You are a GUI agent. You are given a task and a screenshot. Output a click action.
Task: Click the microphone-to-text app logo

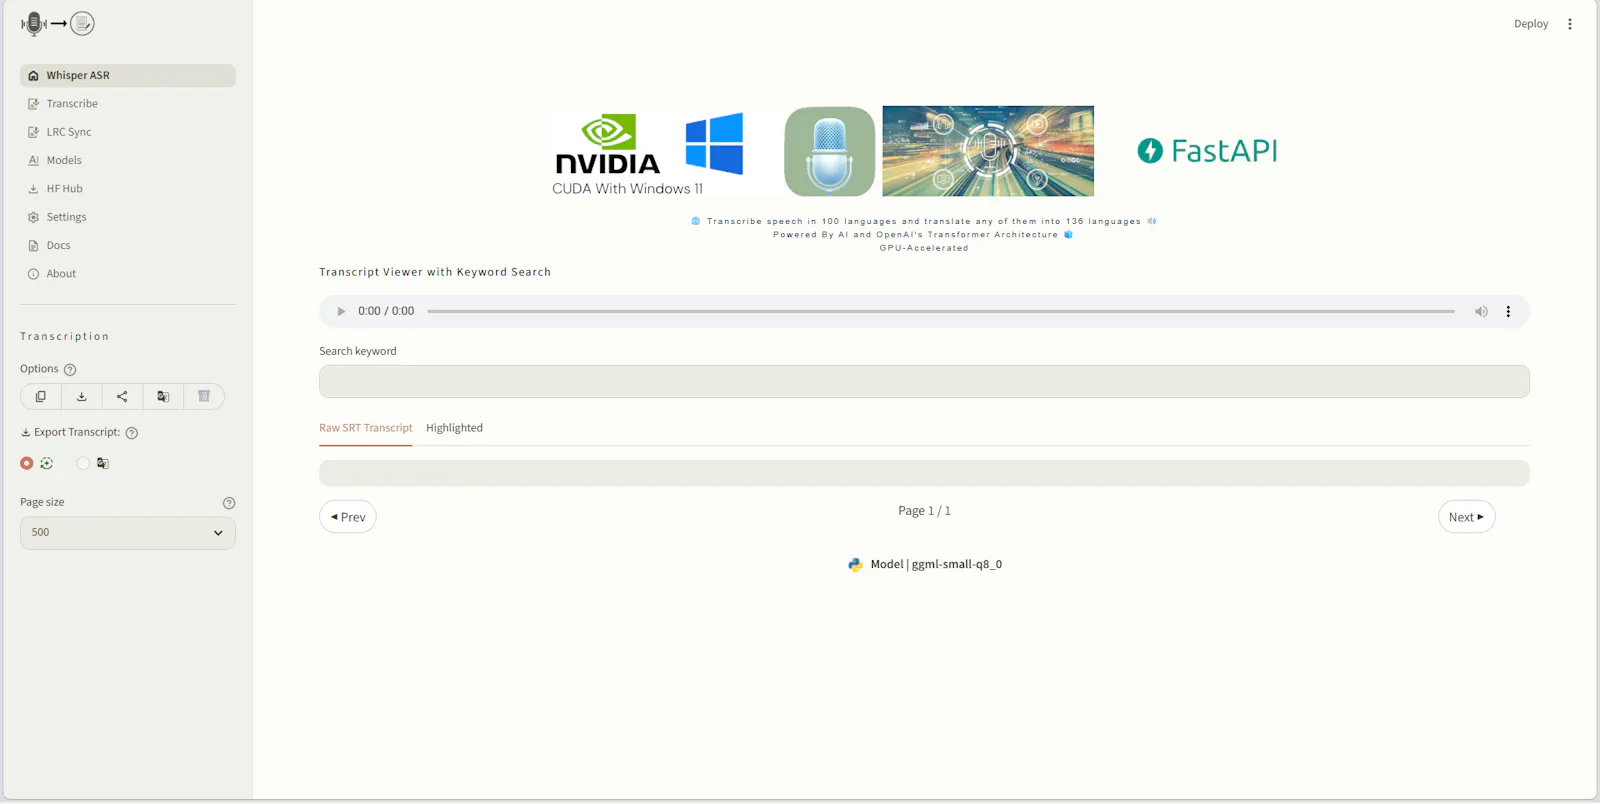(58, 23)
